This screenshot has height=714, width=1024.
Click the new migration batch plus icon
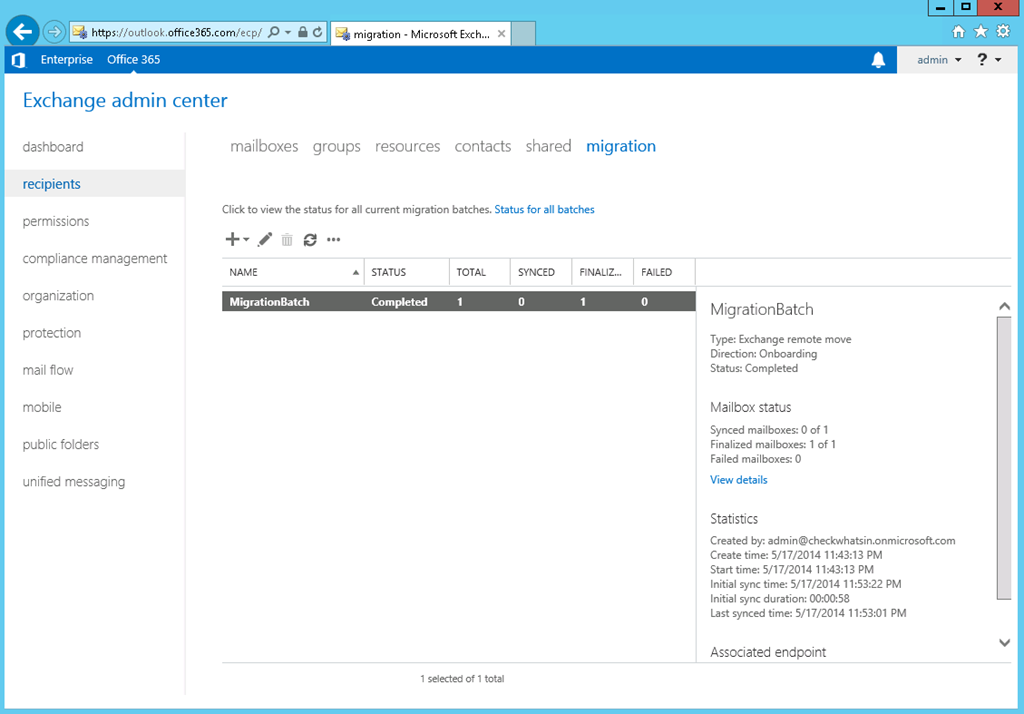pos(232,239)
